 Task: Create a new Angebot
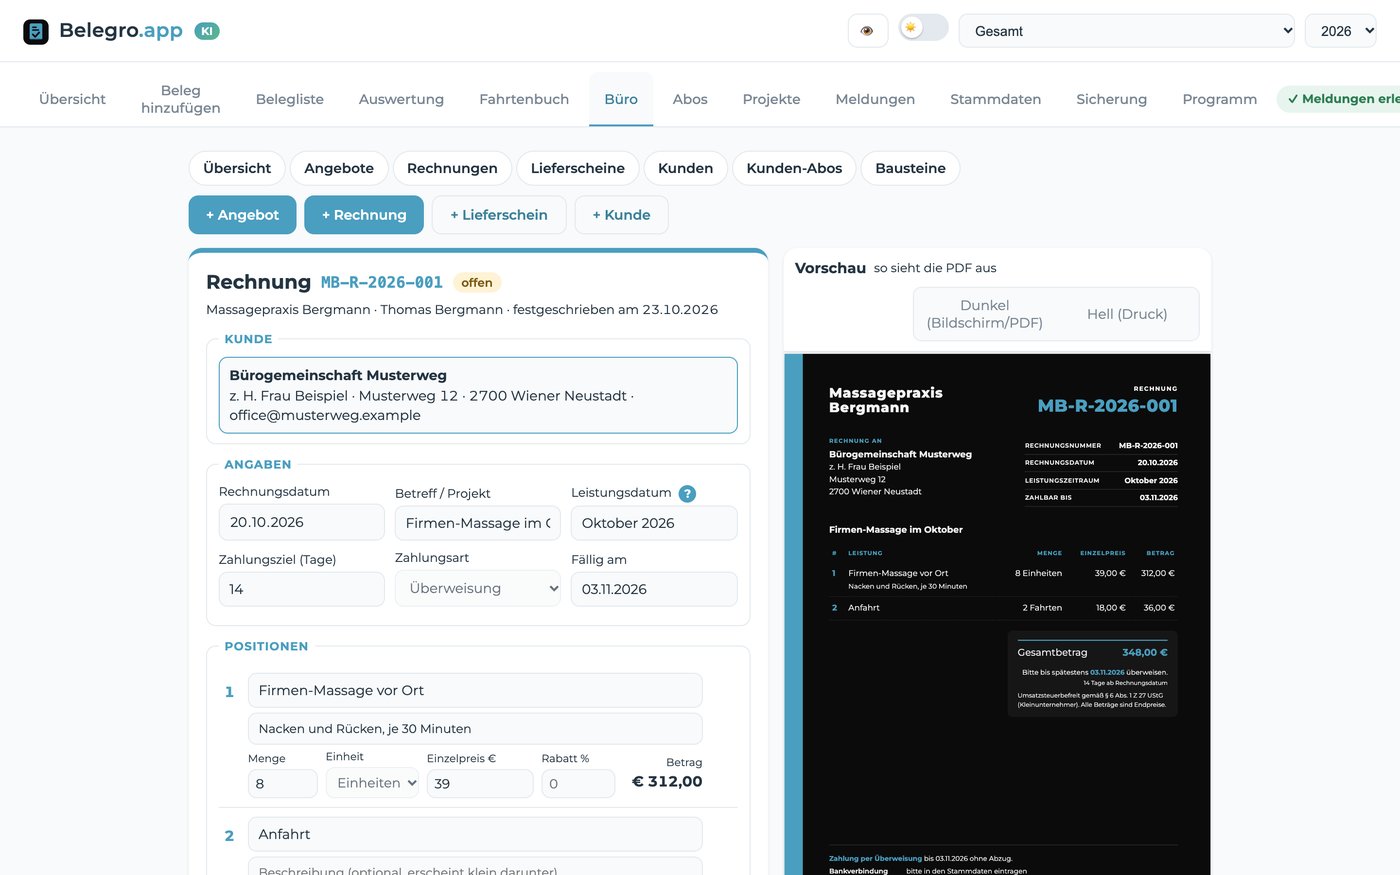(243, 215)
